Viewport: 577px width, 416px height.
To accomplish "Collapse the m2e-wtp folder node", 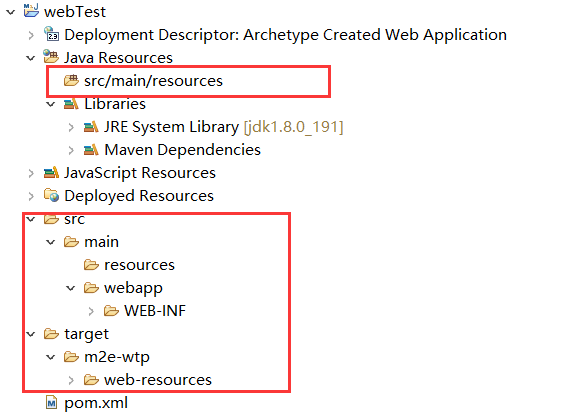I will tap(51, 357).
